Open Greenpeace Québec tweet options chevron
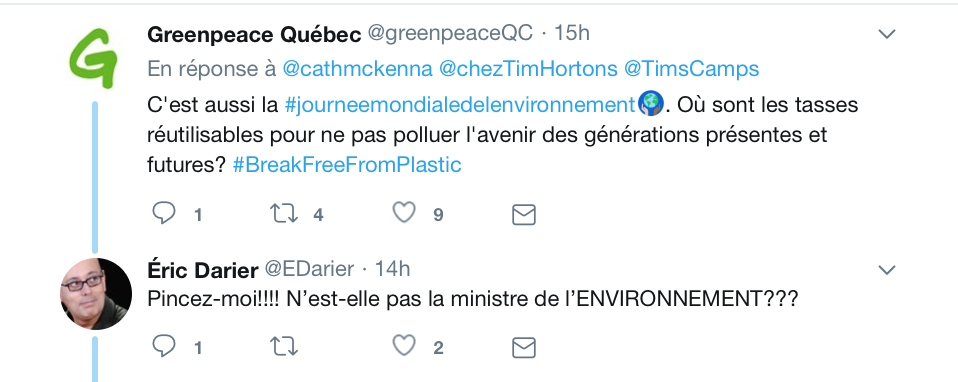 pos(887,34)
